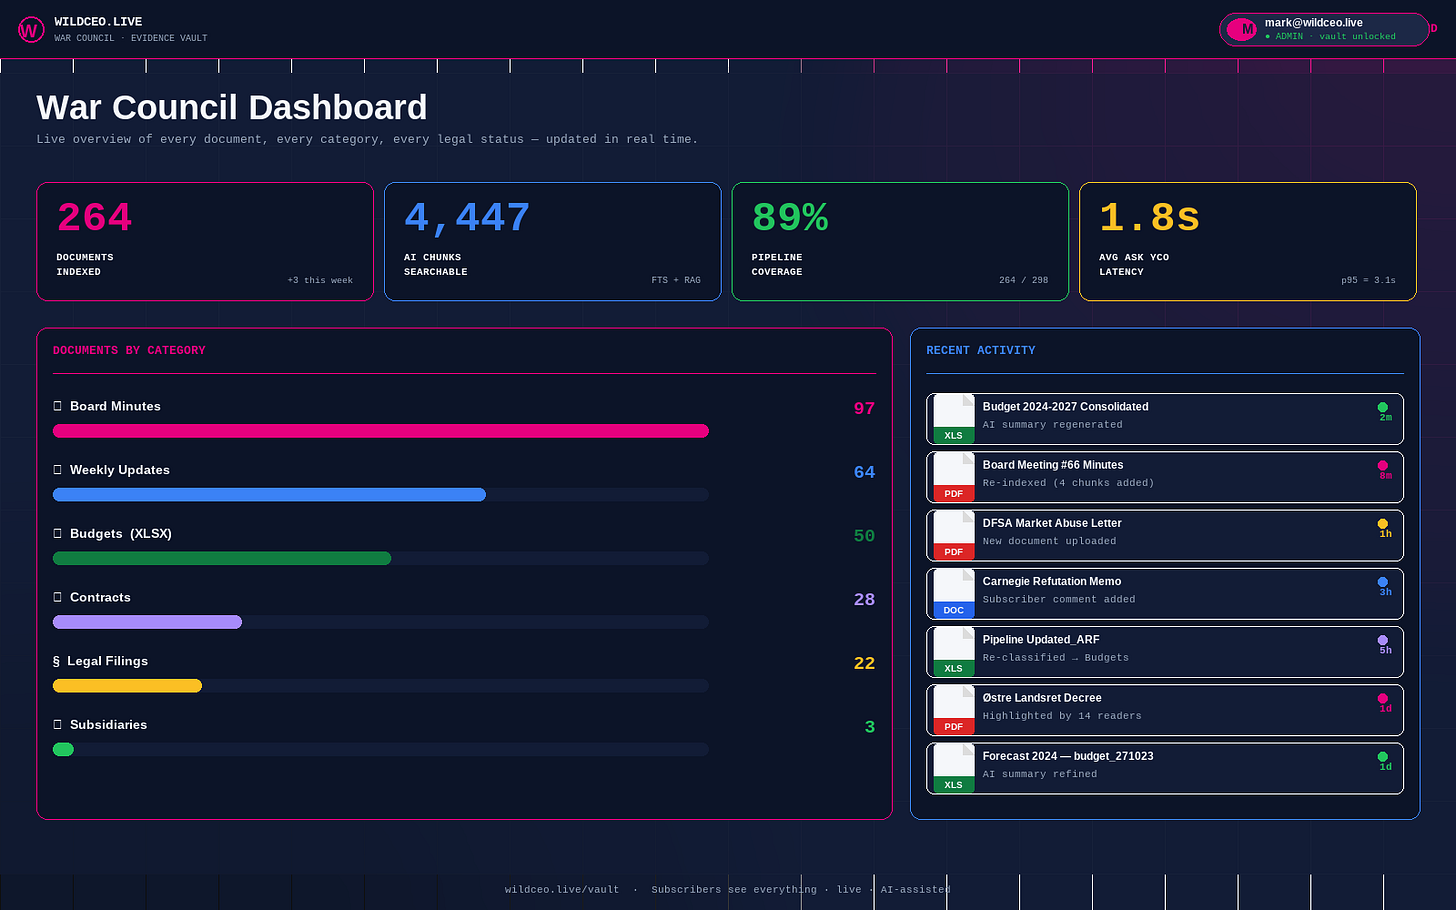
Task: Click the Budgets (XLSX) green progress bar
Action: 222,558
